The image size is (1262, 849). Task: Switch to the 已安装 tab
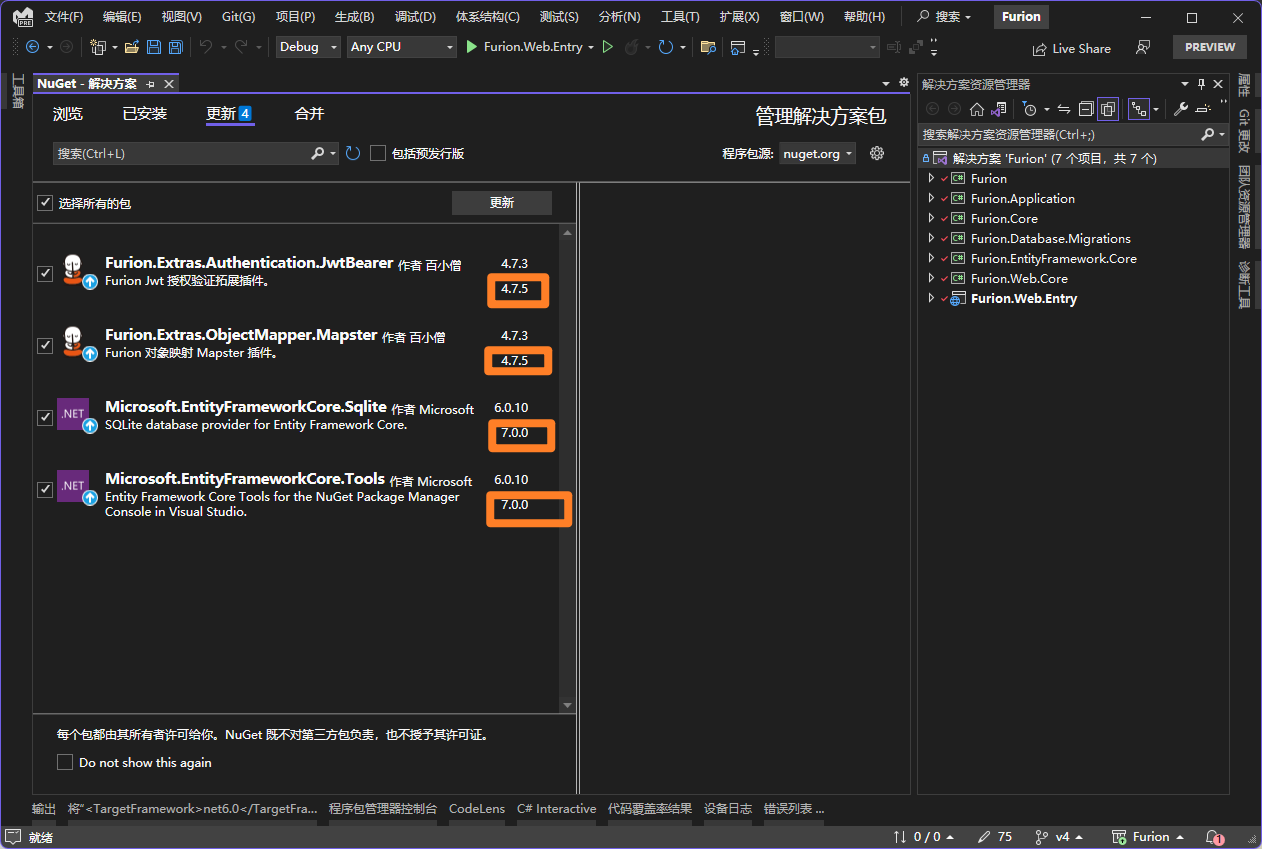(145, 114)
